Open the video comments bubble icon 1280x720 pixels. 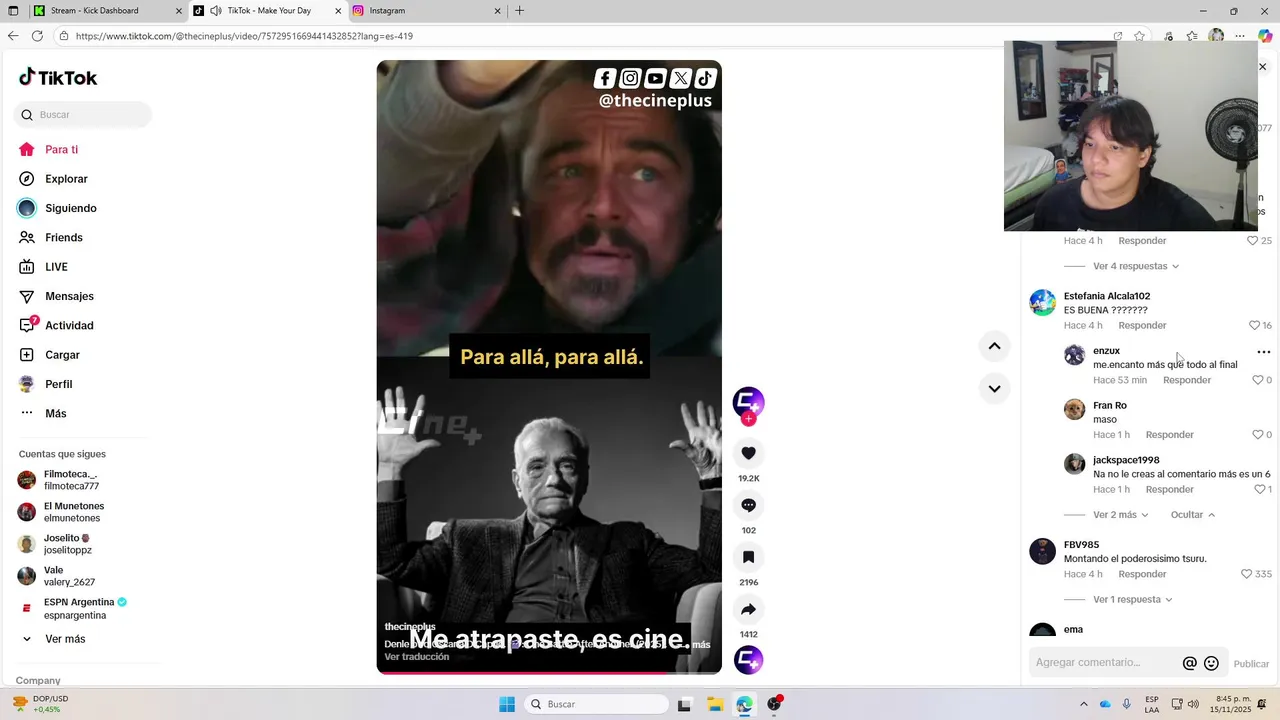point(748,505)
